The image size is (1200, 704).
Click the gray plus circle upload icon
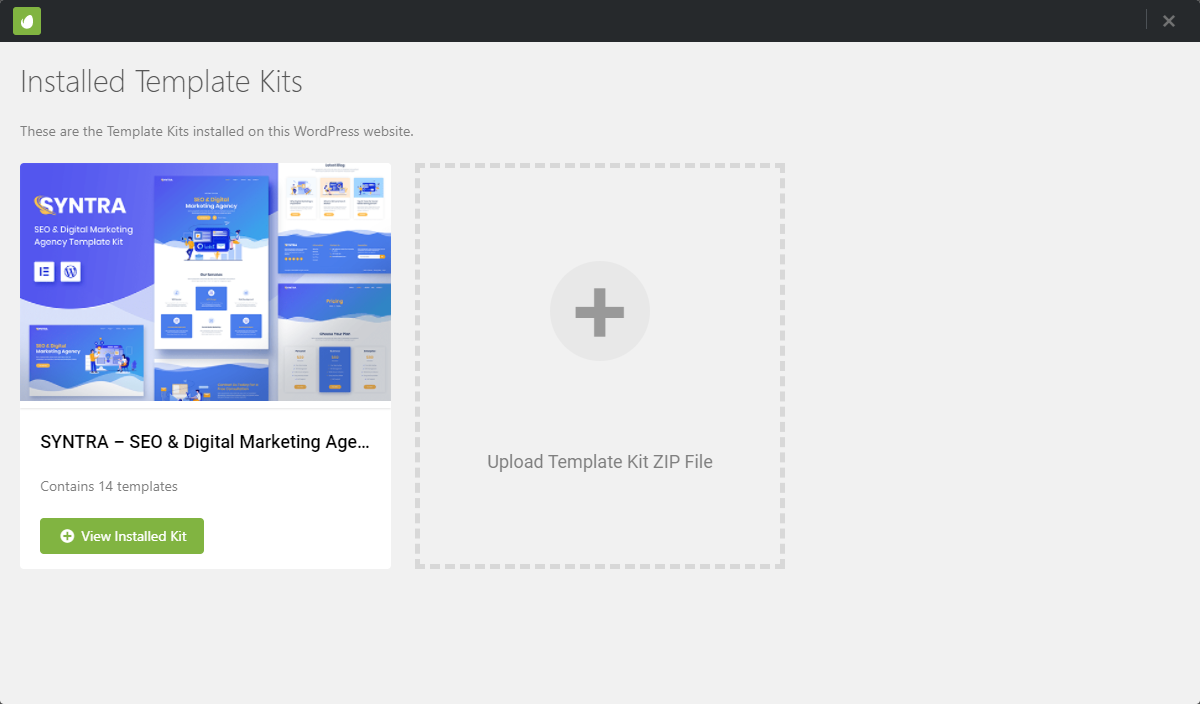coord(600,312)
